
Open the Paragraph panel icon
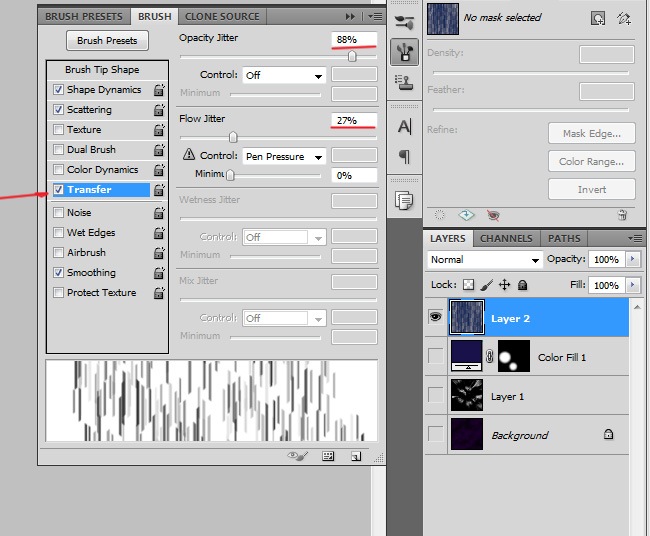[x=405, y=156]
